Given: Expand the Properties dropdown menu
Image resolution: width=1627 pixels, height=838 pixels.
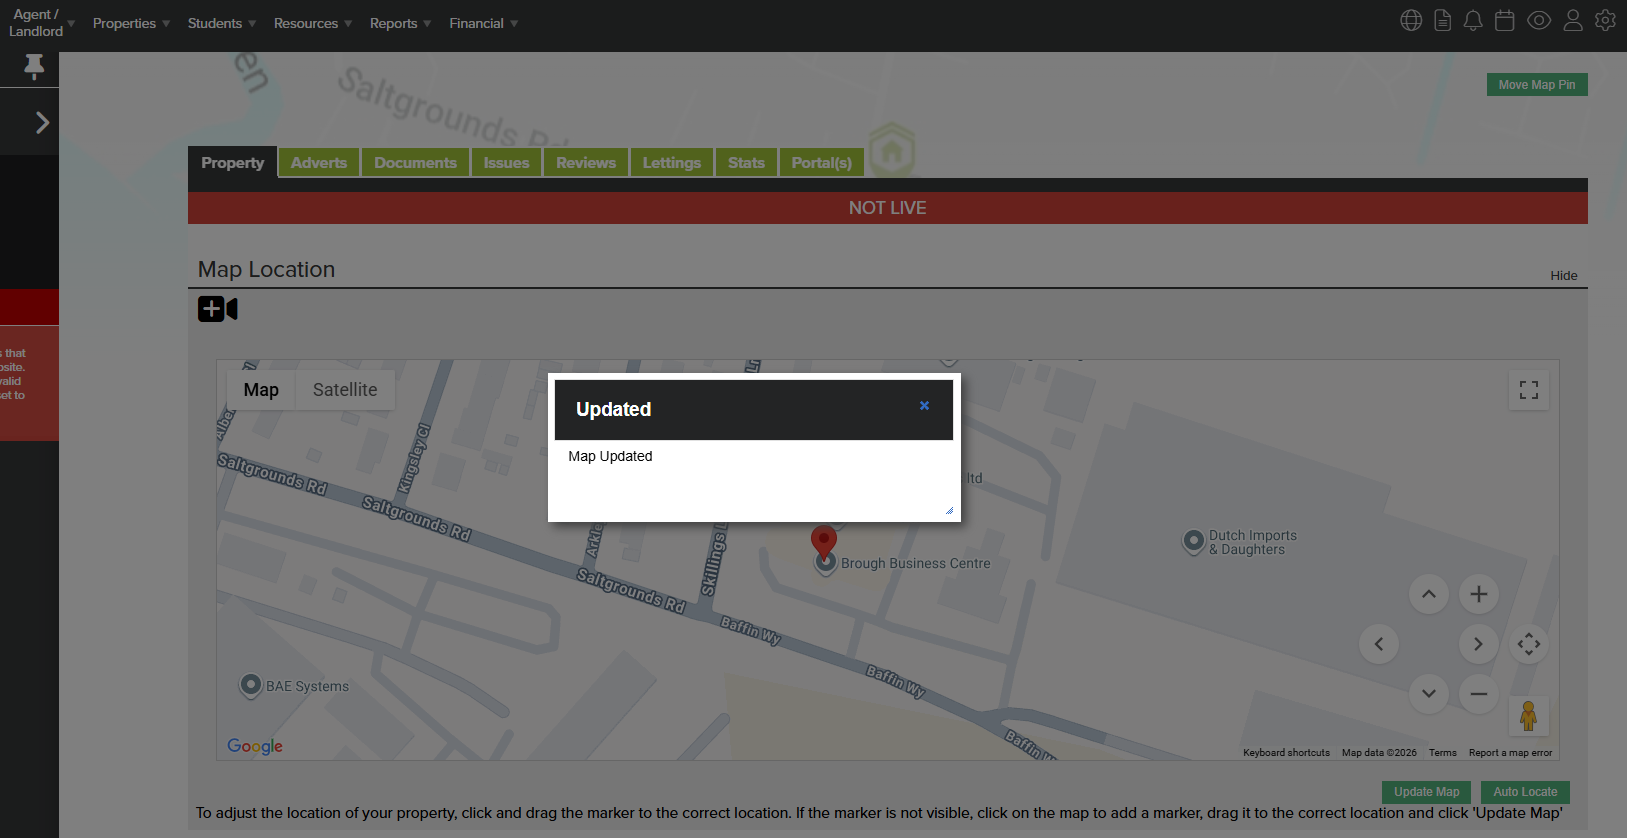Looking at the screenshot, I should coord(131,23).
